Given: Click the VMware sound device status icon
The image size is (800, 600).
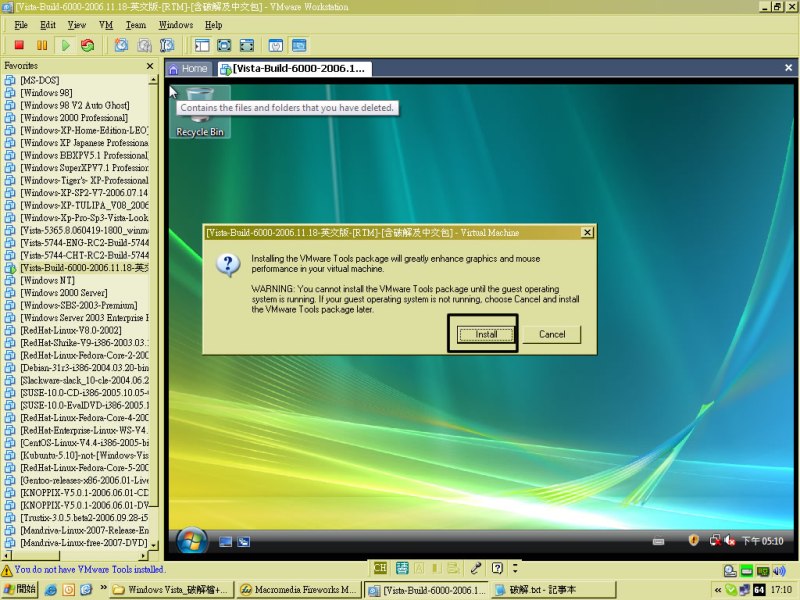Looking at the screenshot, I should [779, 571].
